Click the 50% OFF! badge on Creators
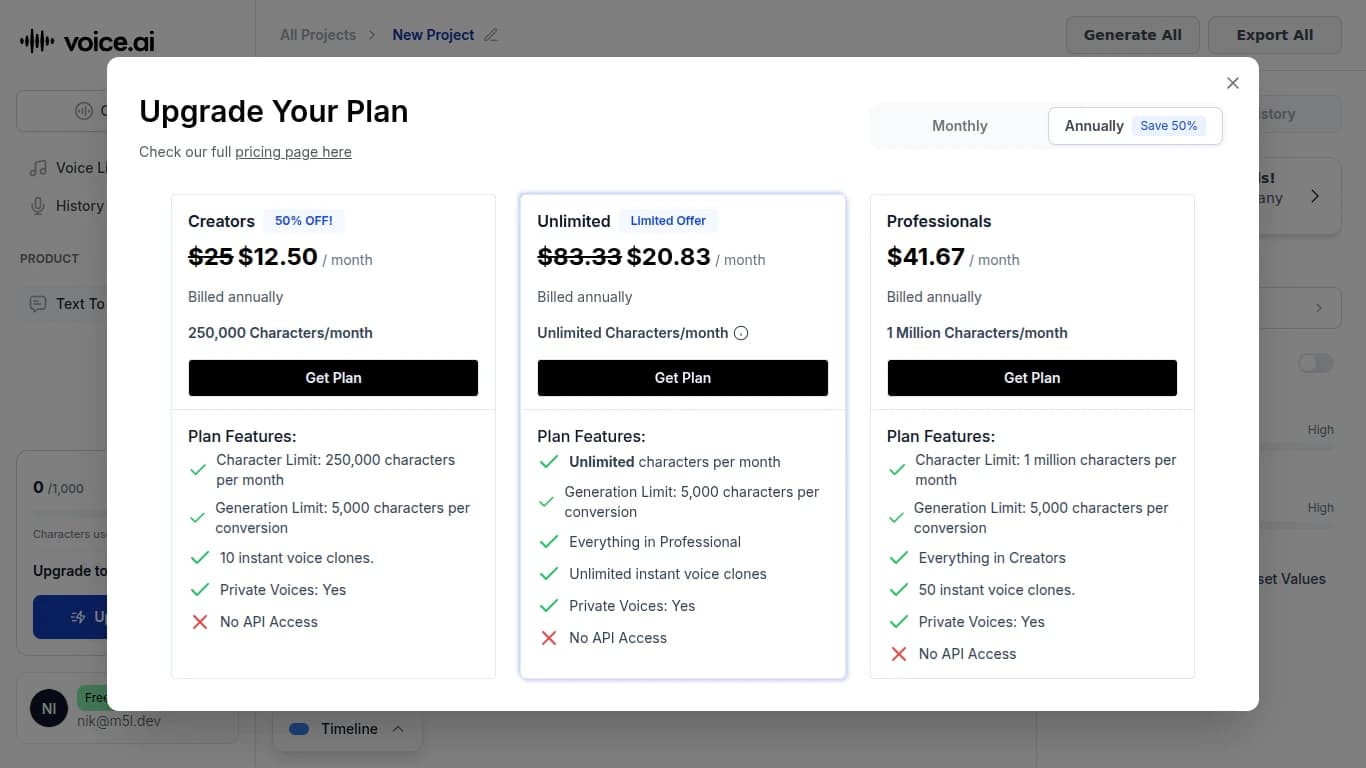 (x=304, y=221)
